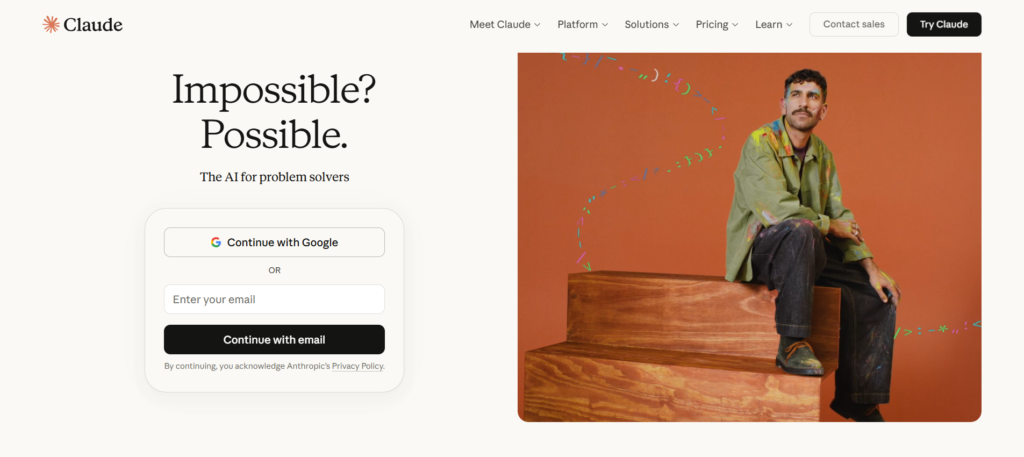
Task: Focus the Enter your email field
Action: pos(274,299)
